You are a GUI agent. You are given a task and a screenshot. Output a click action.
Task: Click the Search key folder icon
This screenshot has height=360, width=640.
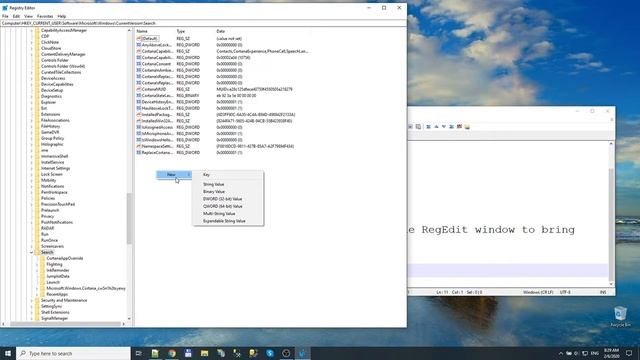[37, 252]
